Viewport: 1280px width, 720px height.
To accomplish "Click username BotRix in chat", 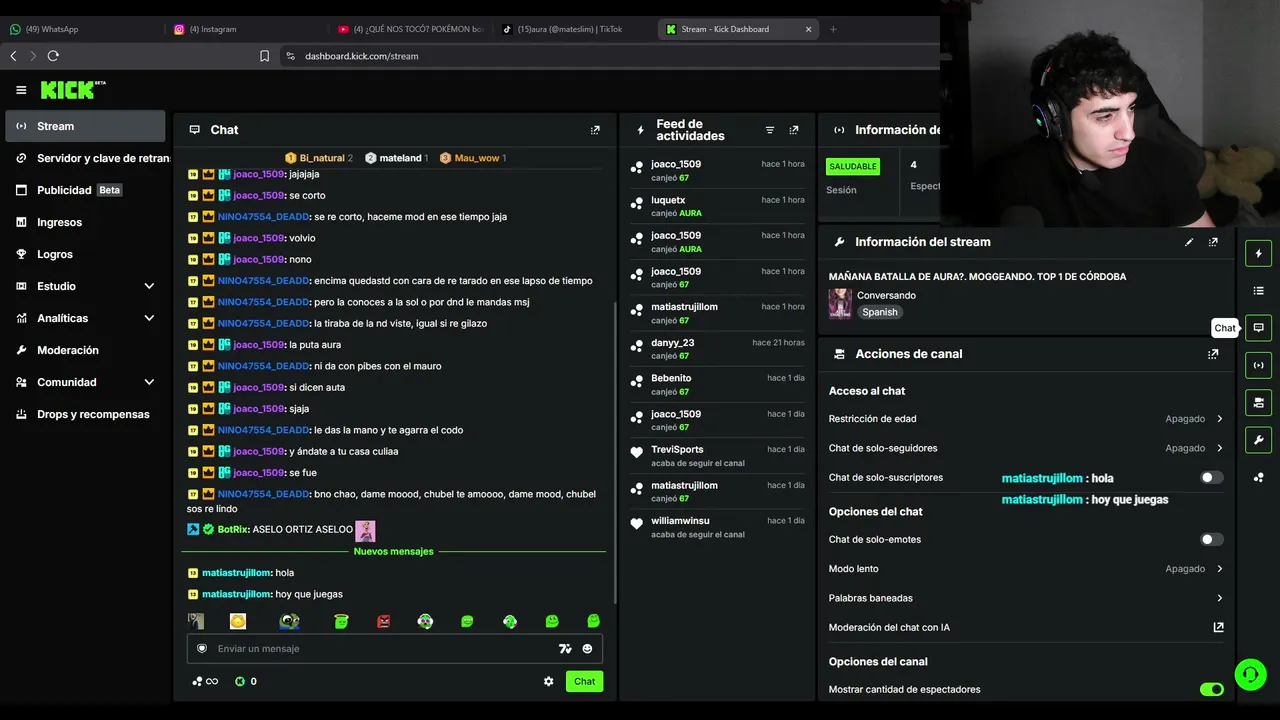I will 232,529.
